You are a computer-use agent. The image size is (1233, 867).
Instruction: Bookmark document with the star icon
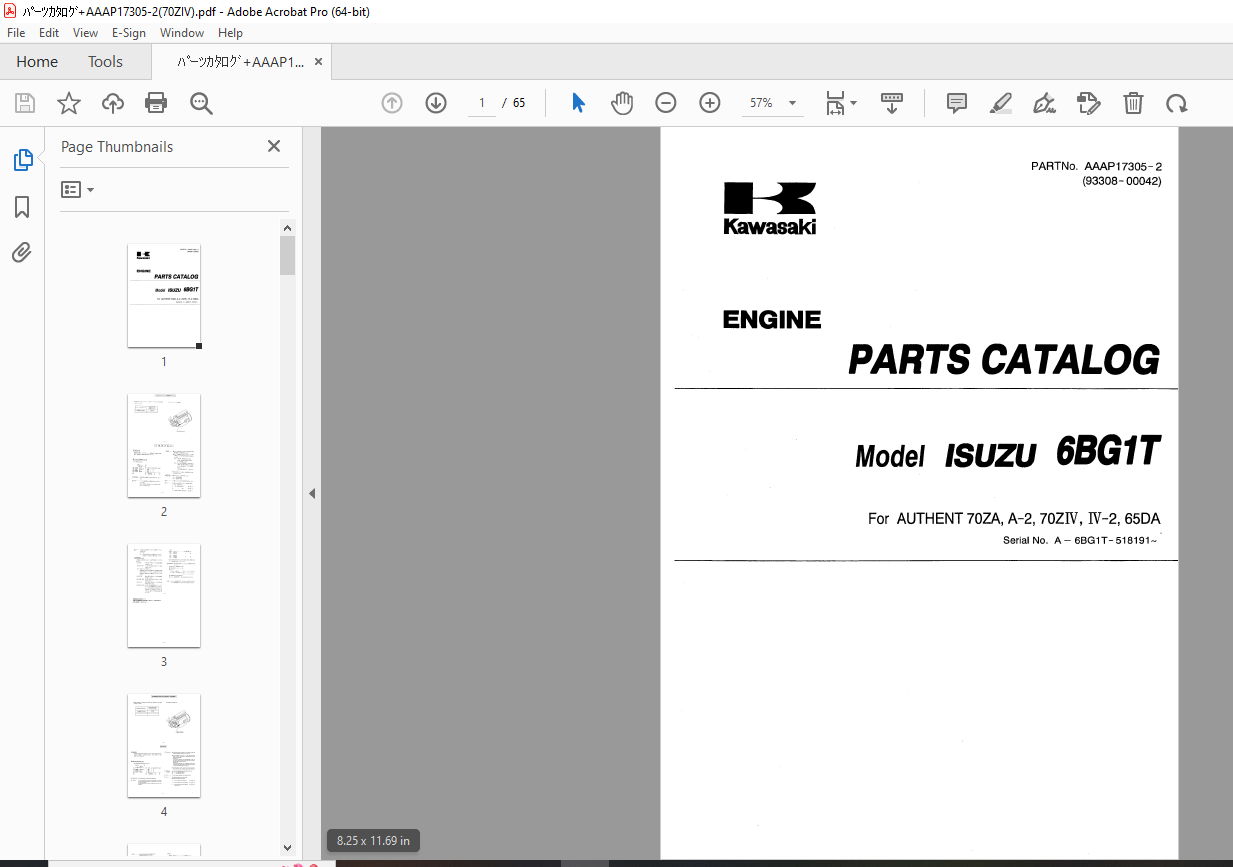pyautogui.click(x=68, y=103)
